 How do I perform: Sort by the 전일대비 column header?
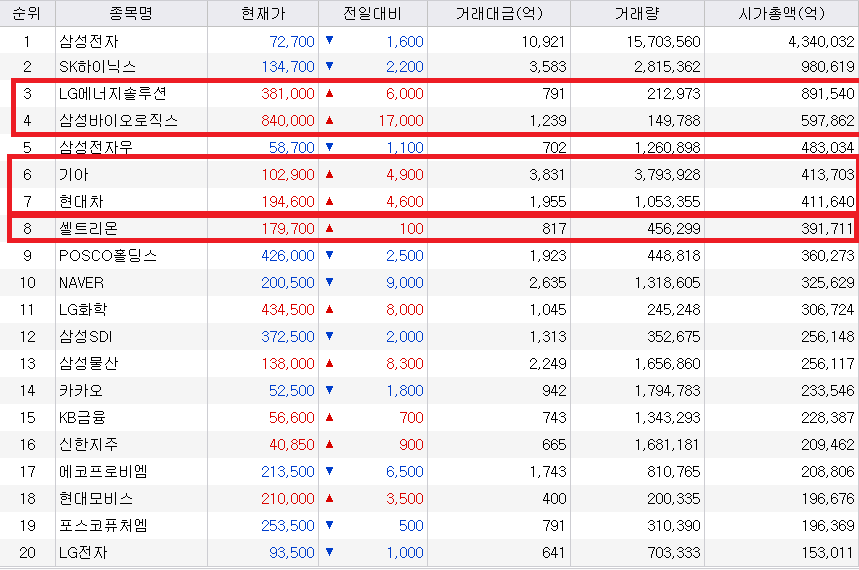coord(373,13)
